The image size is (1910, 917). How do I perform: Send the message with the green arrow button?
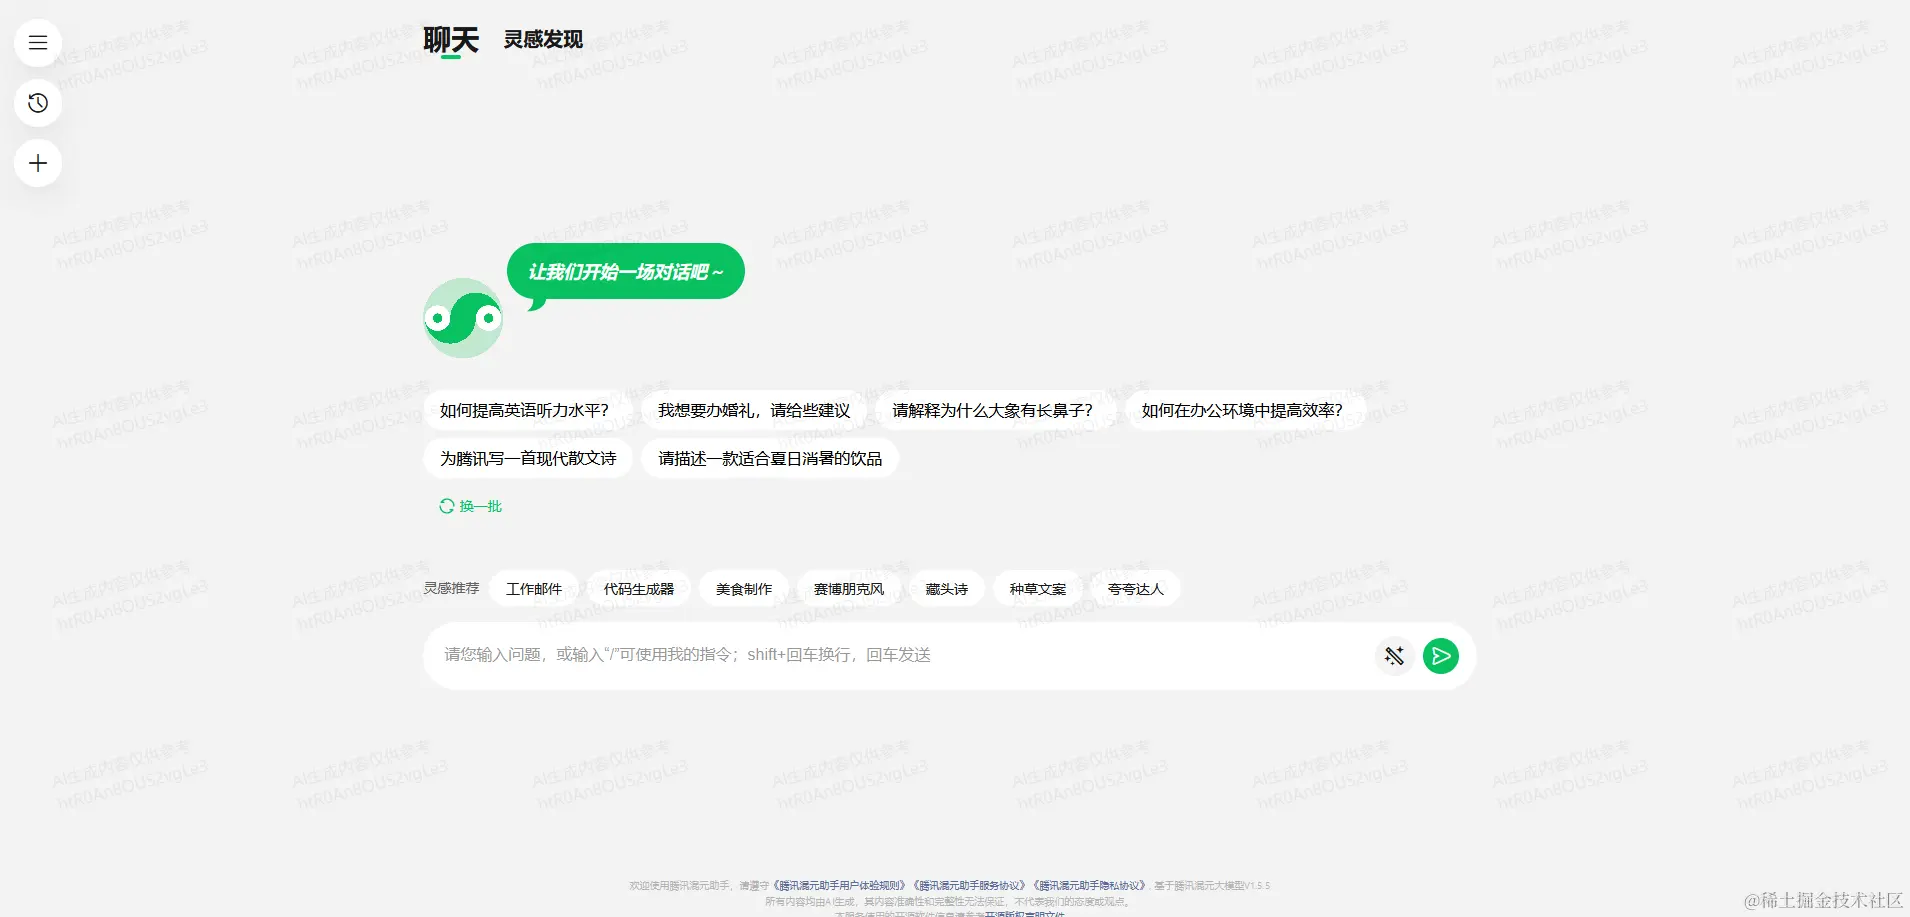(1441, 656)
